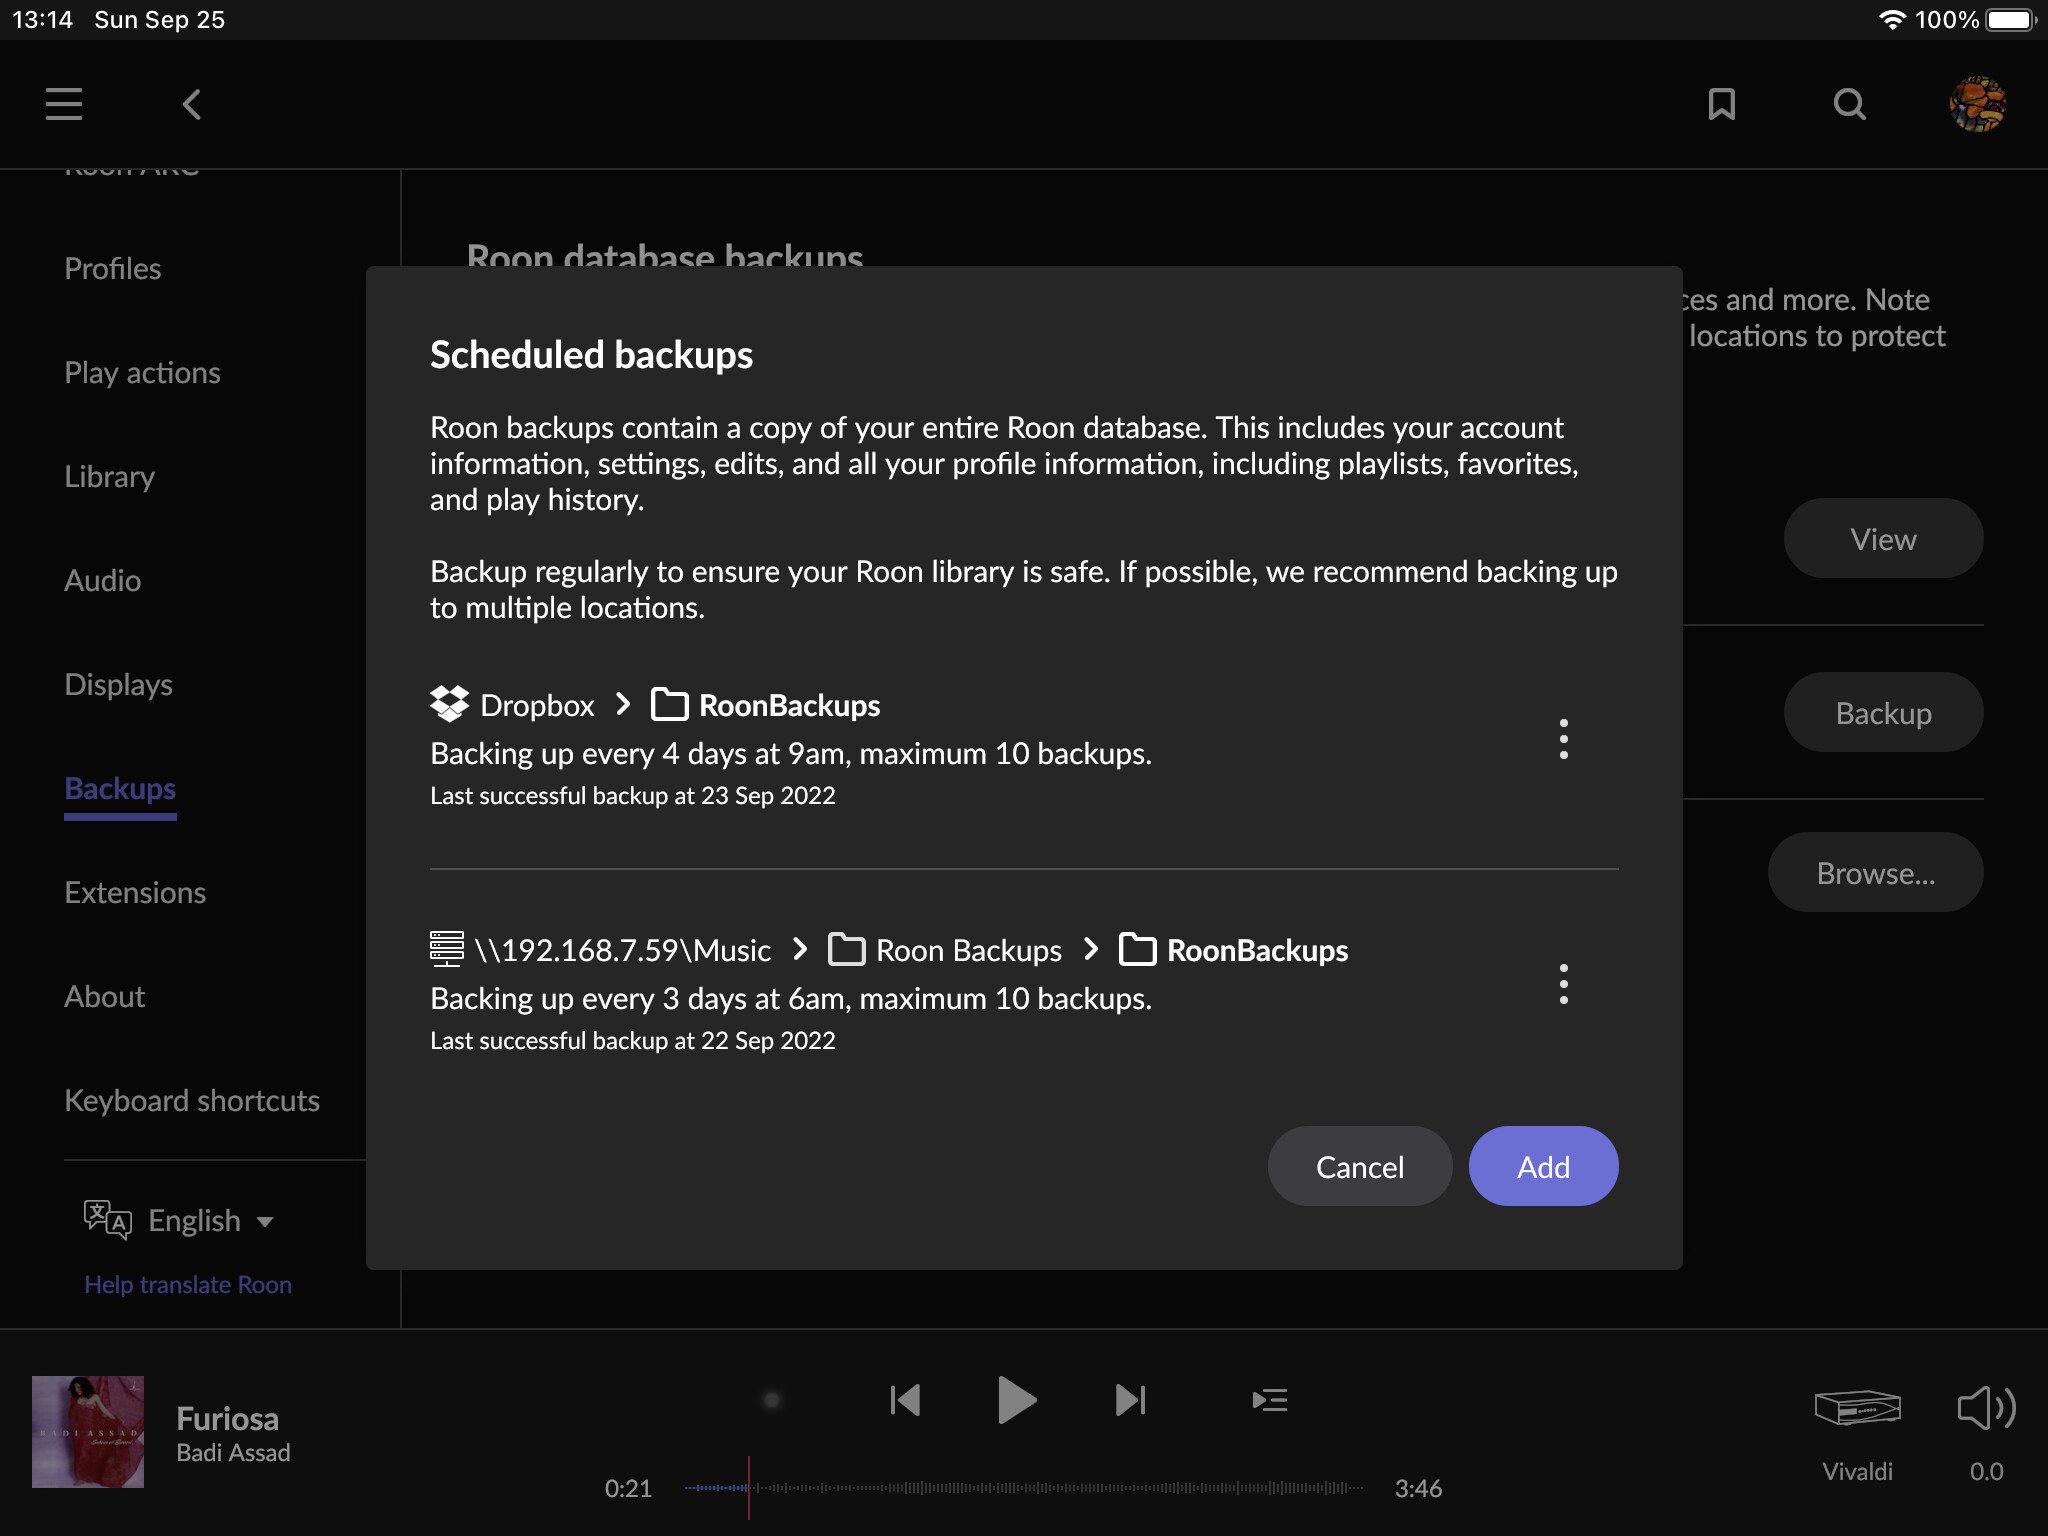Select the Vivaldi audio zone icon

pos(1857,1409)
